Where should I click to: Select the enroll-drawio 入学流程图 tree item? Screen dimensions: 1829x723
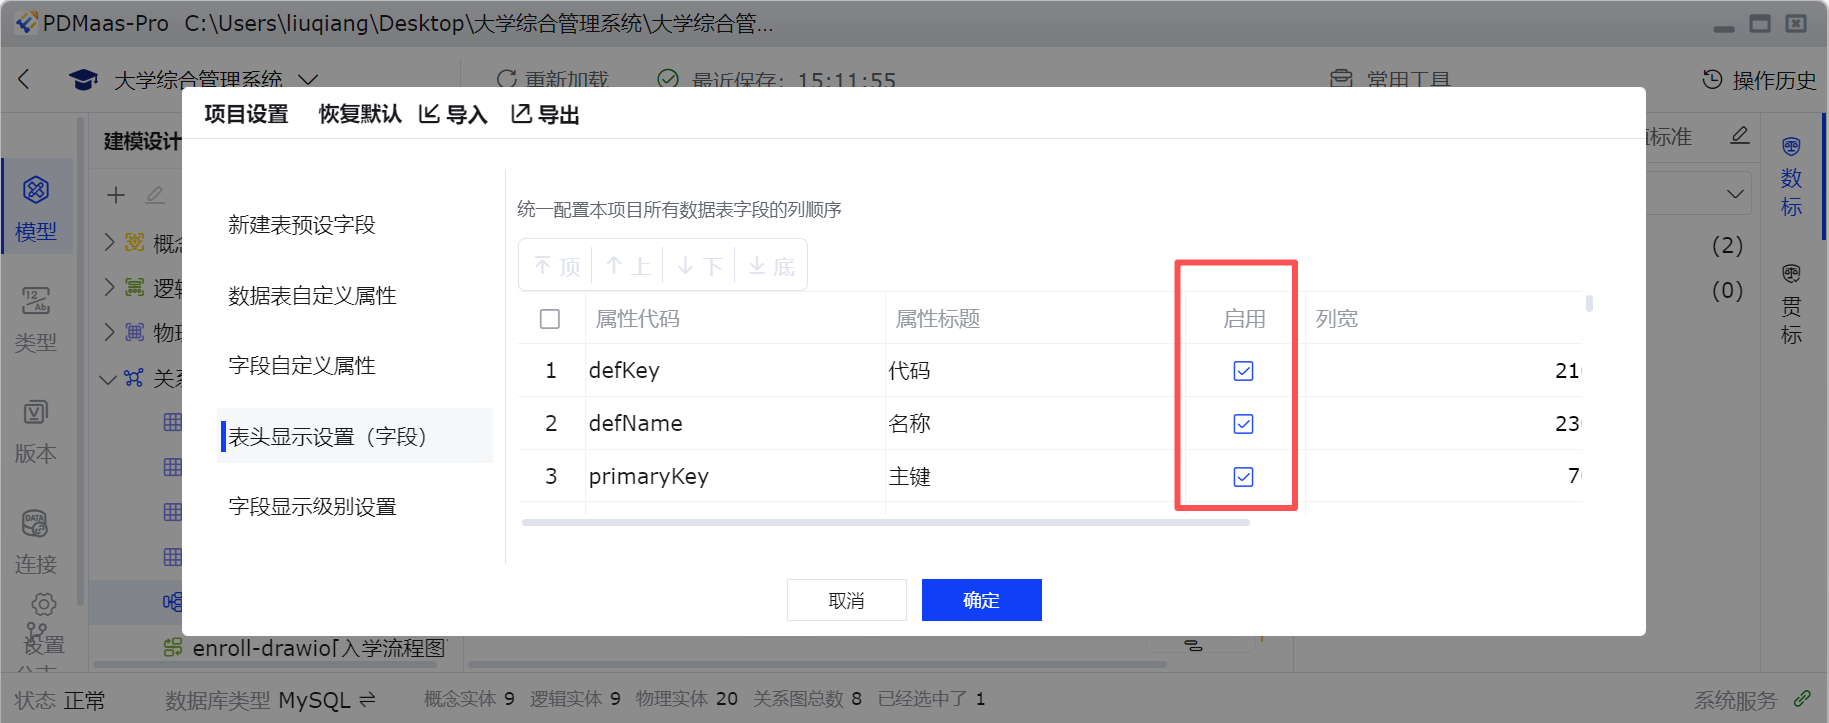(x=320, y=648)
